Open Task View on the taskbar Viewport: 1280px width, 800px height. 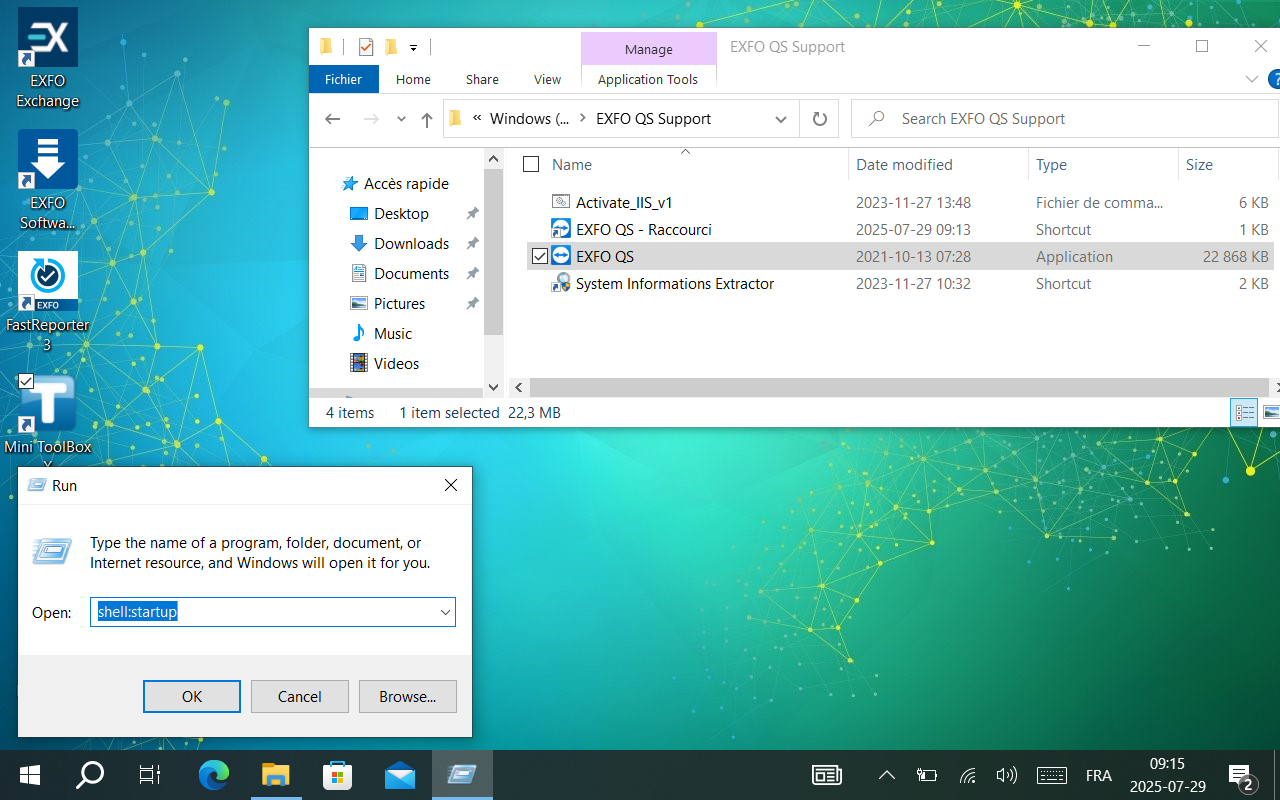coord(150,775)
